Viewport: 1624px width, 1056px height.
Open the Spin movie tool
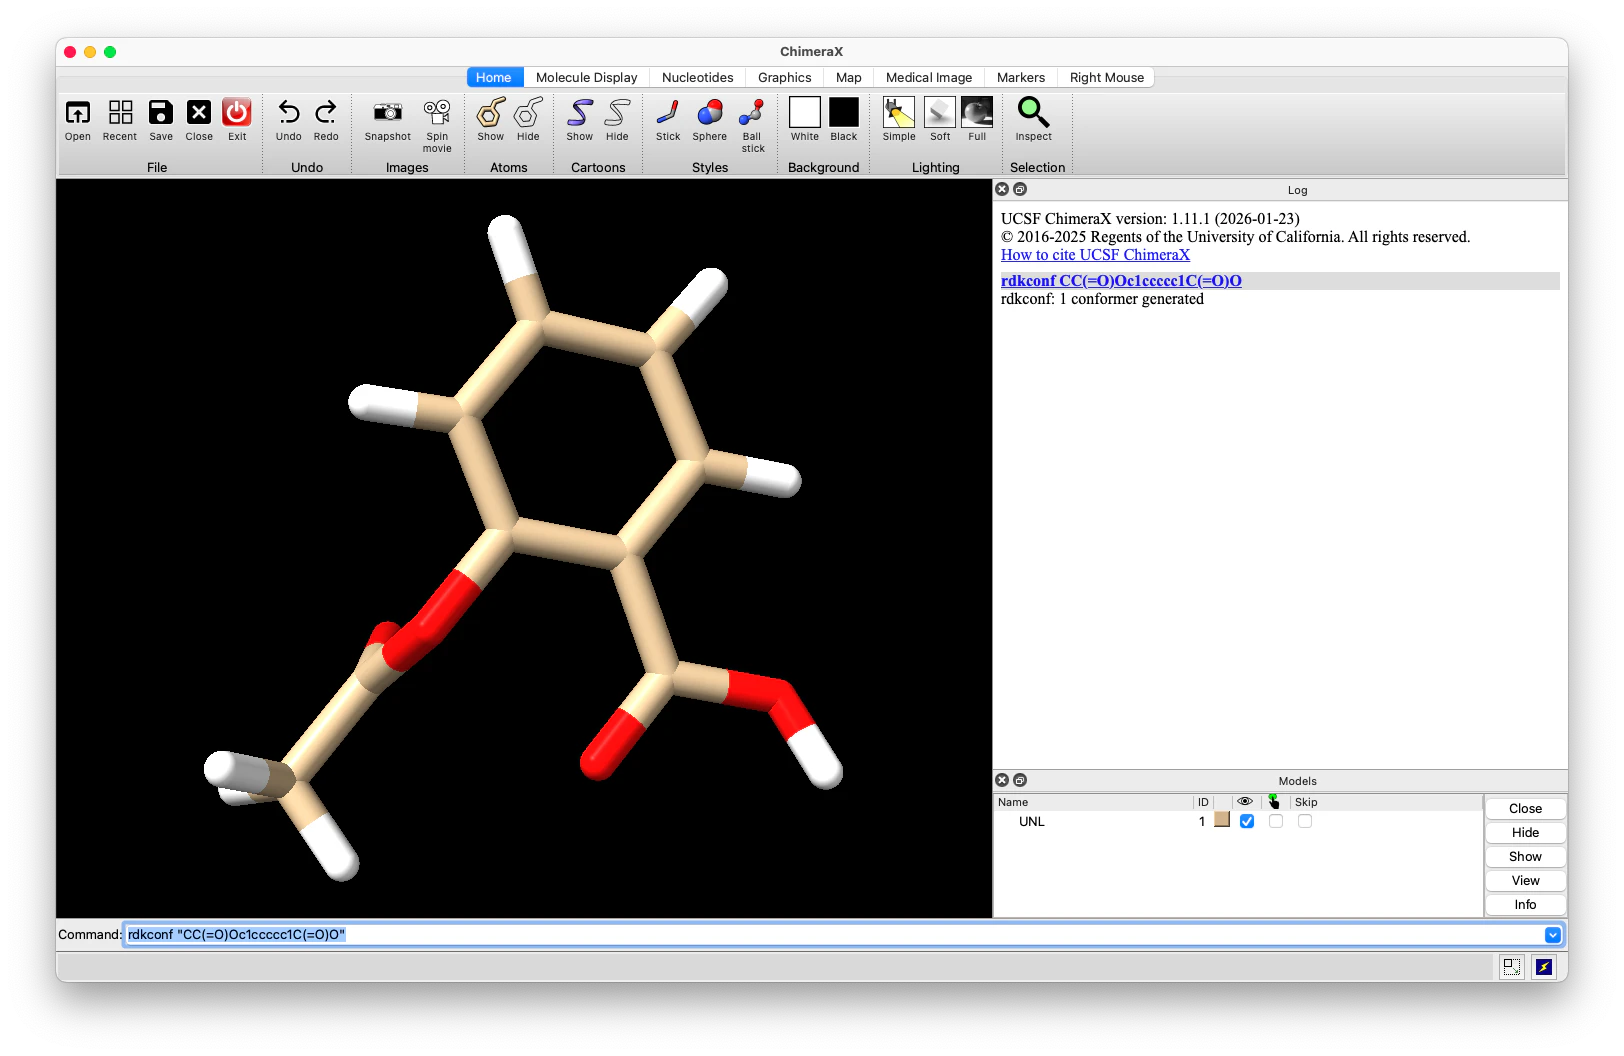[437, 119]
